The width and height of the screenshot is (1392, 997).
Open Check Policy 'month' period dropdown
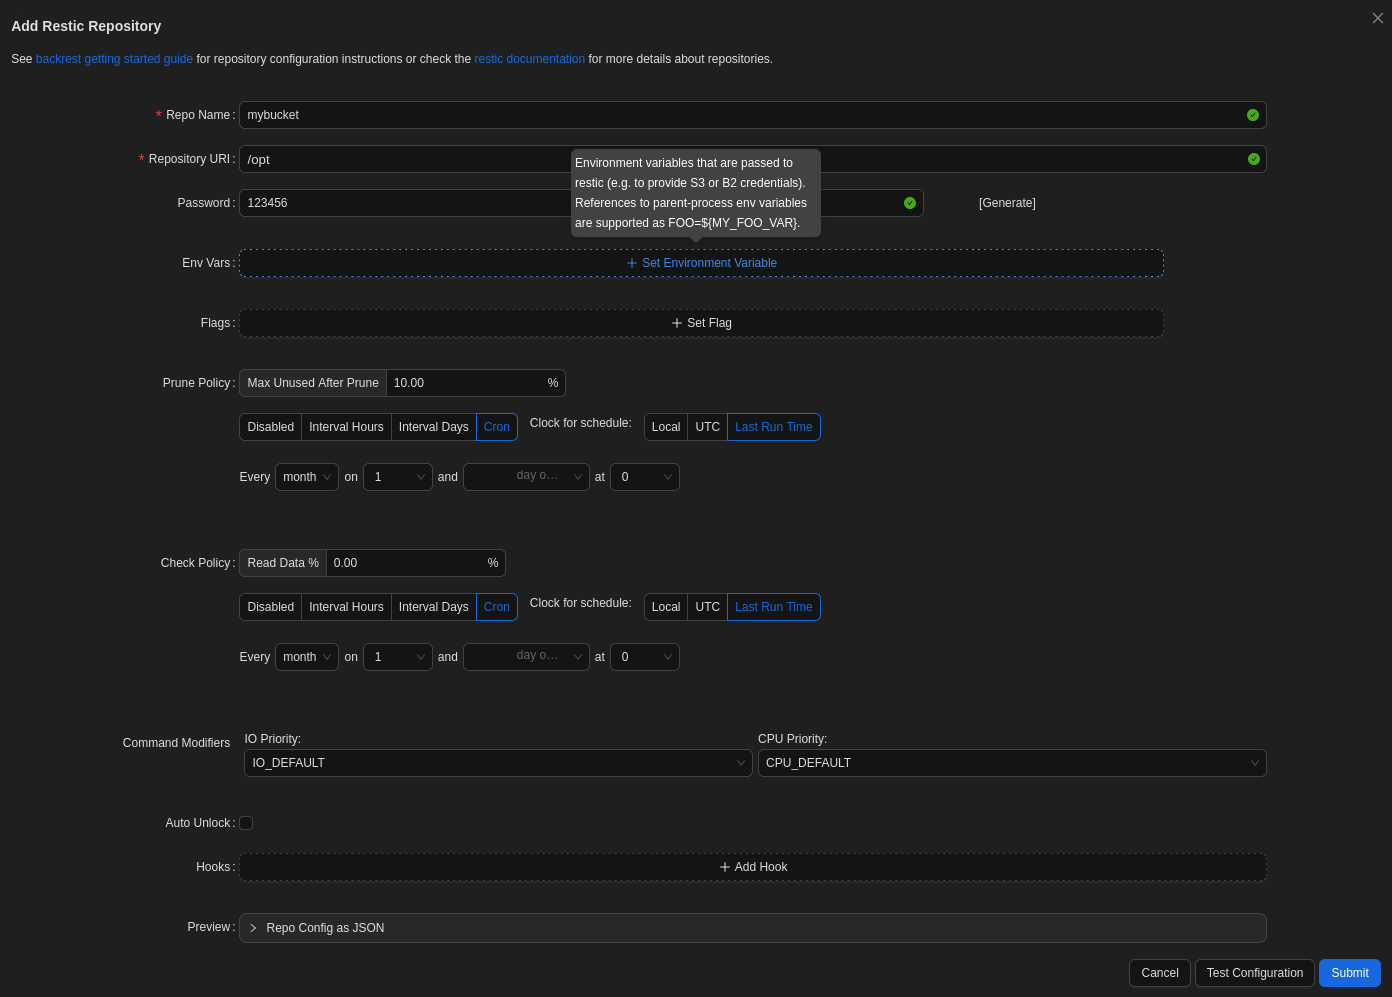pyautogui.click(x=307, y=657)
